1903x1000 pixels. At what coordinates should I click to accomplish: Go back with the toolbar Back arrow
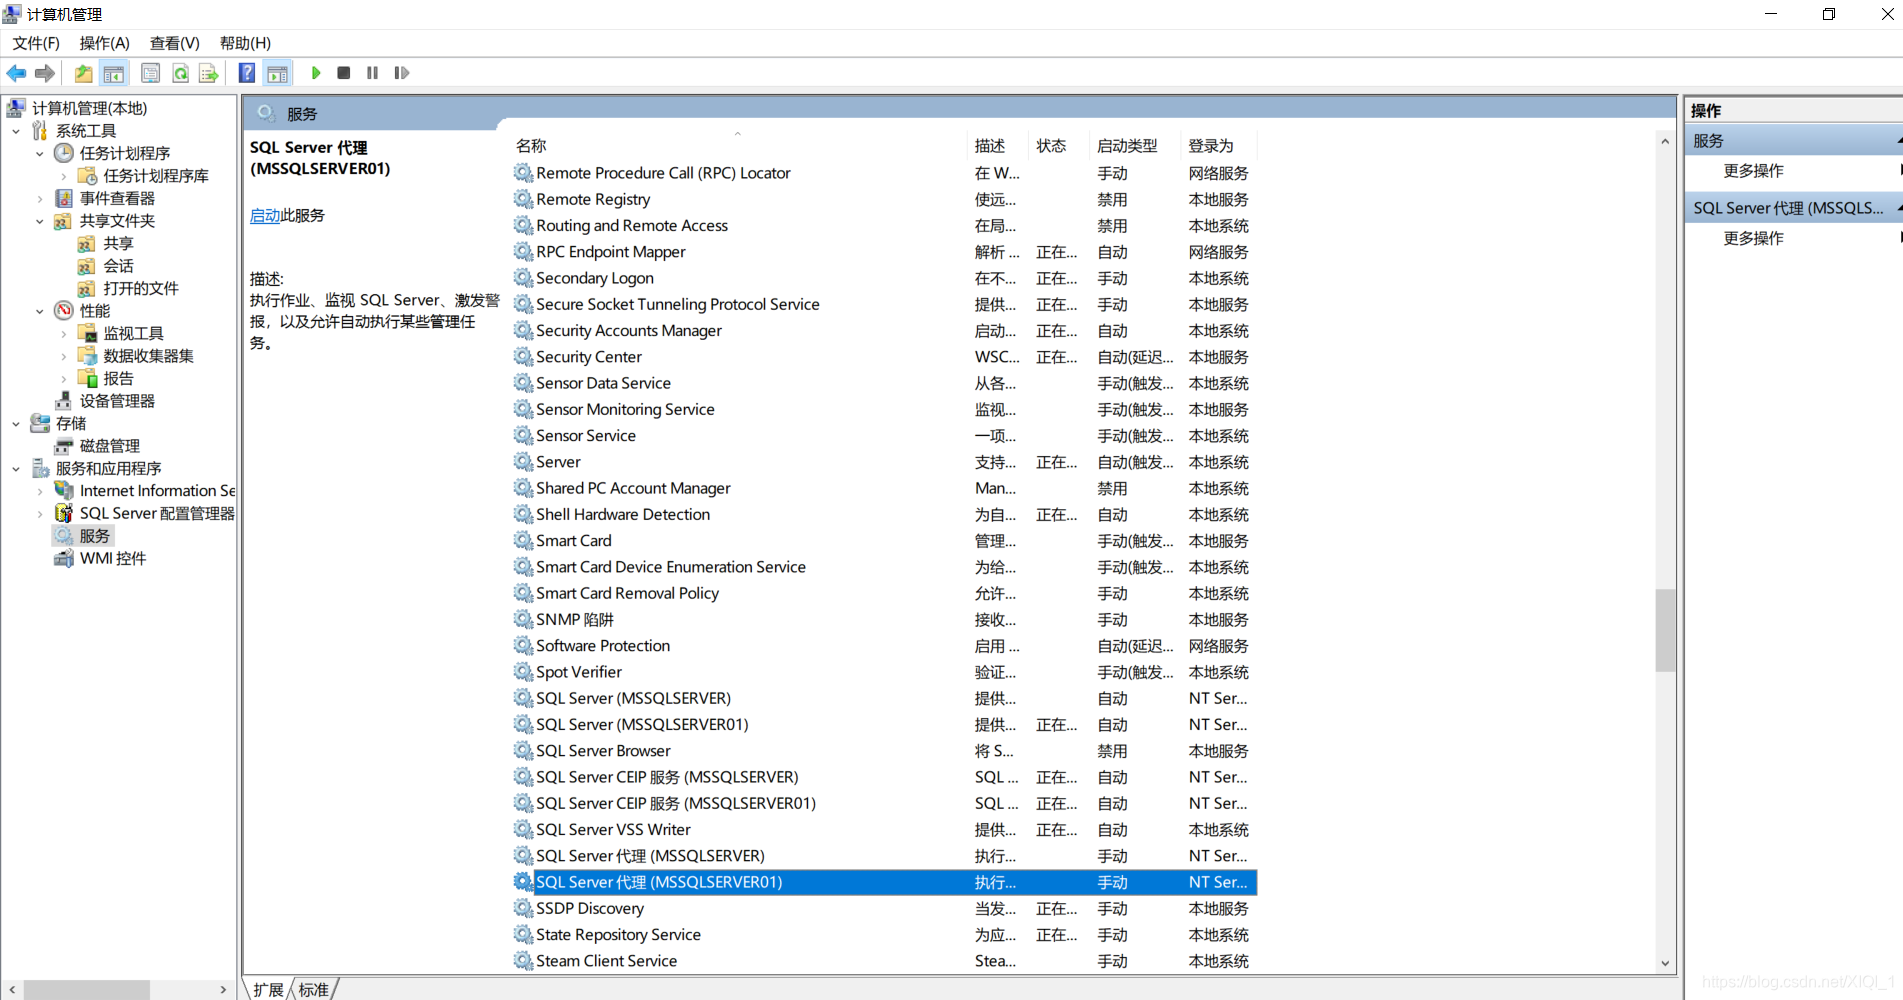pos(16,73)
